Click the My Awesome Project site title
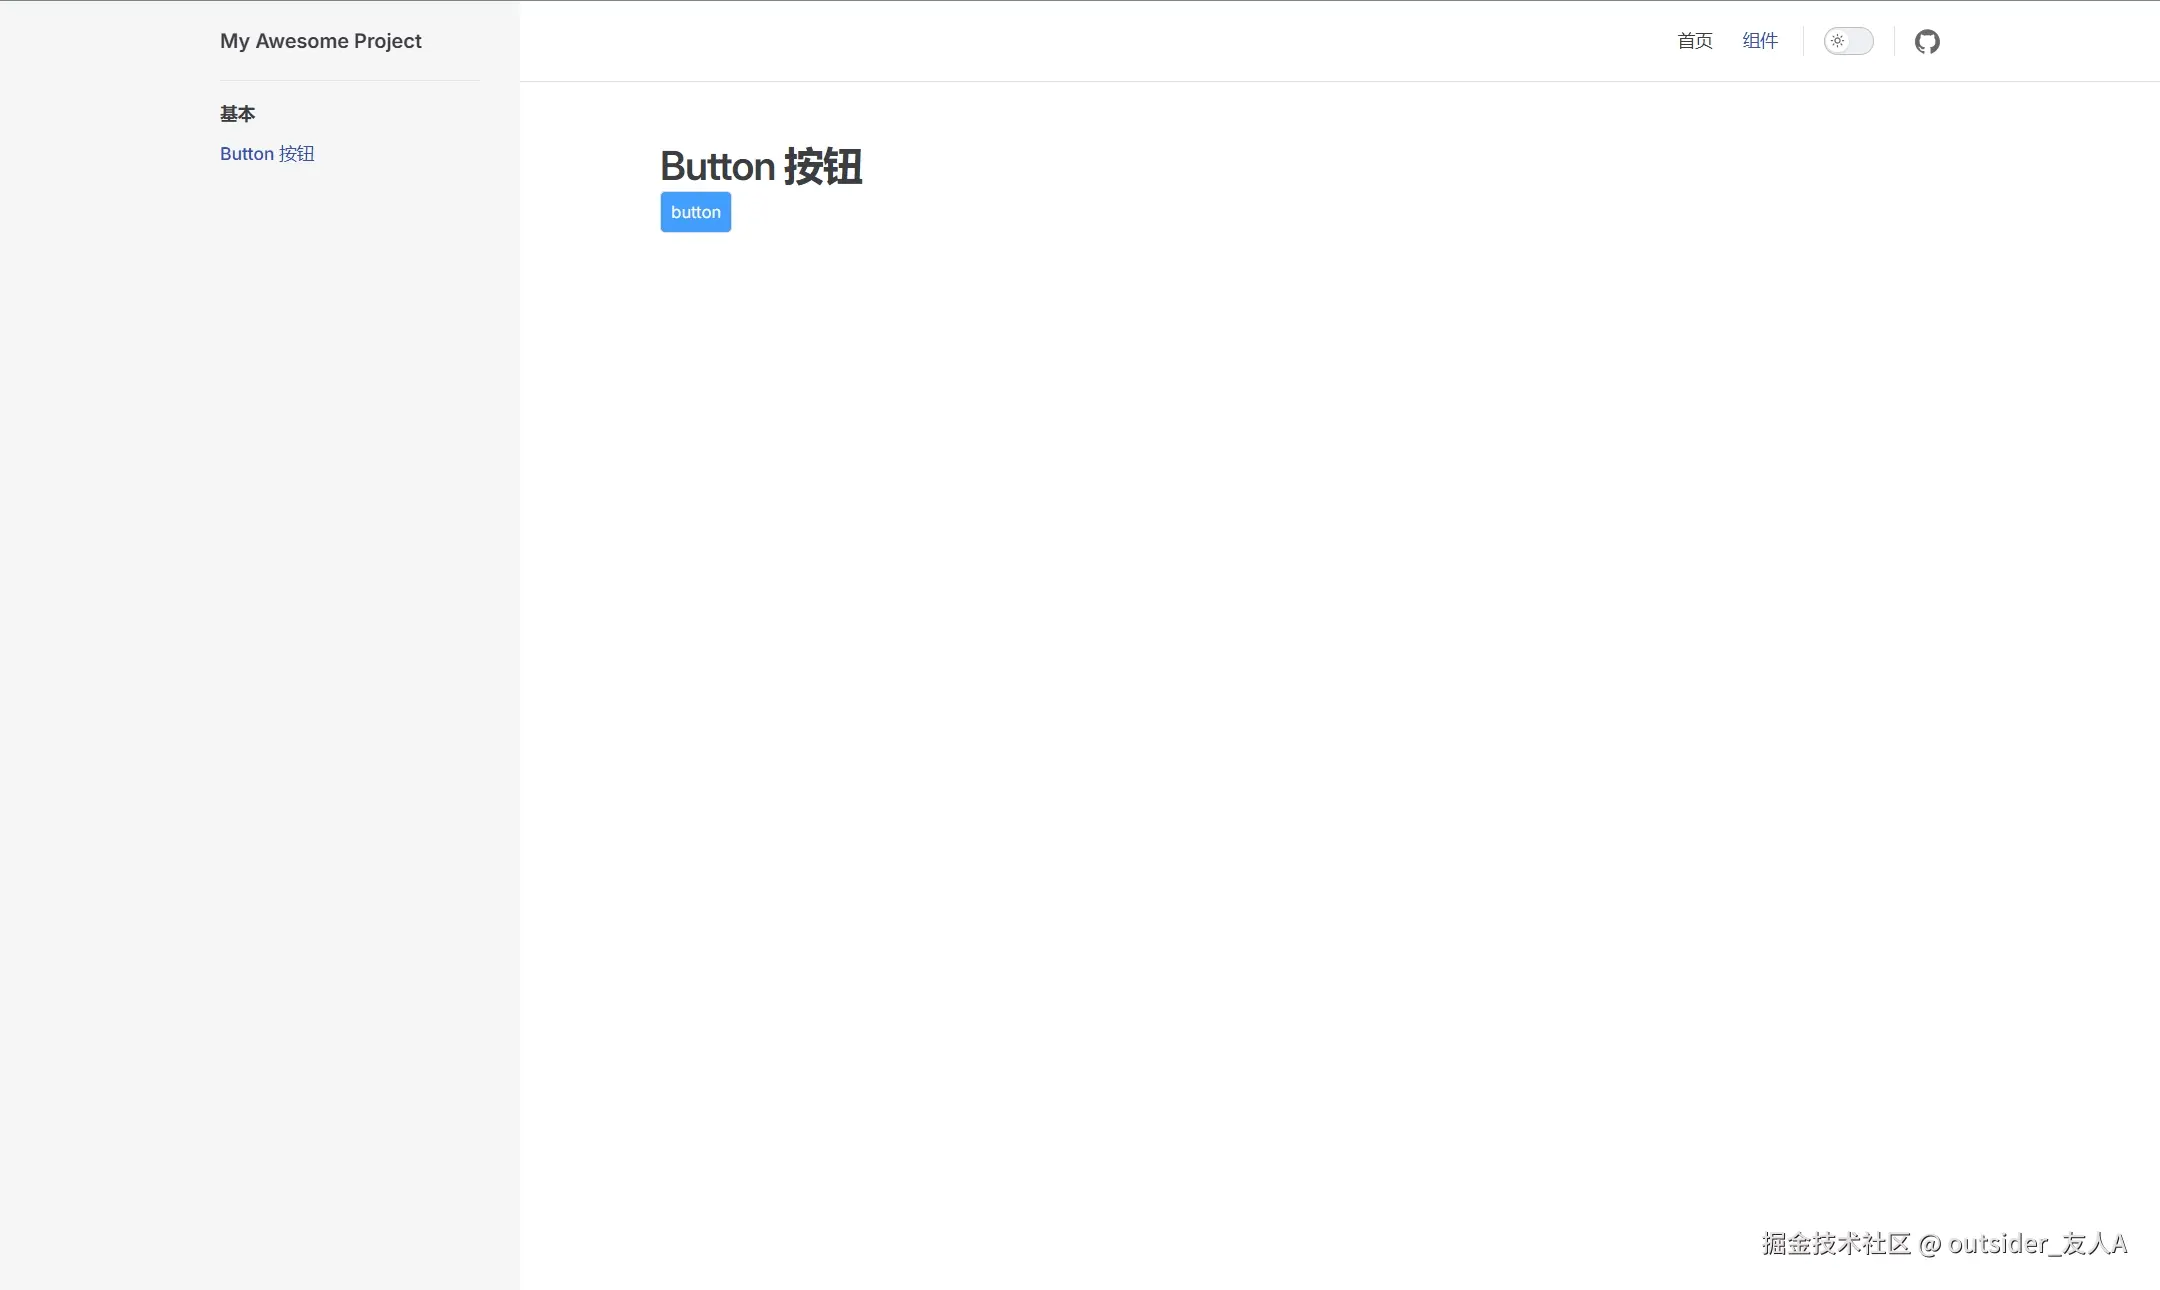The image size is (2160, 1290). point(320,41)
